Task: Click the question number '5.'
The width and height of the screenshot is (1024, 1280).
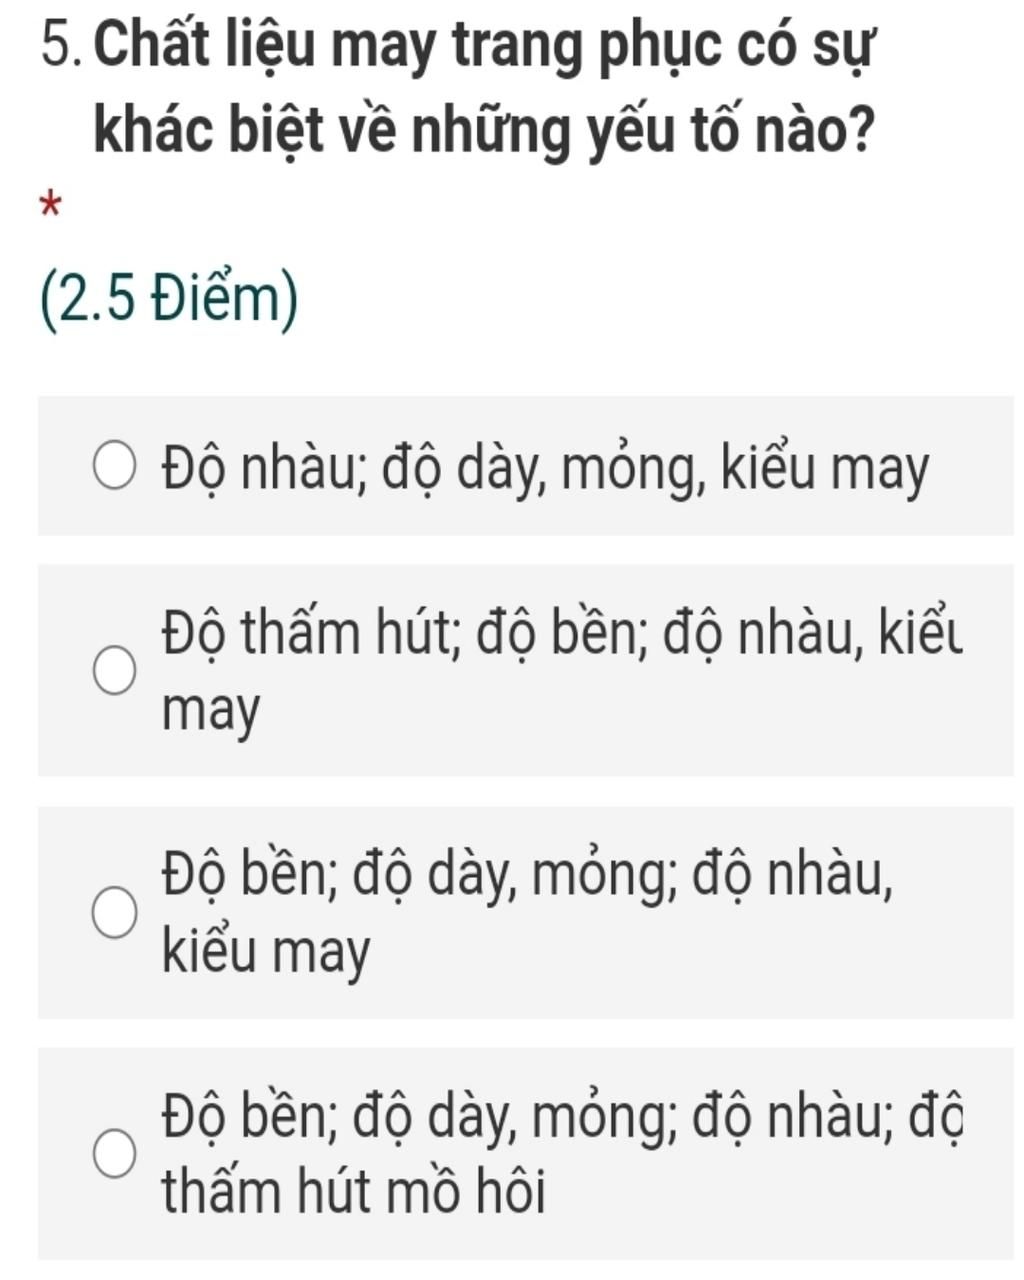Action: click(x=69, y=48)
